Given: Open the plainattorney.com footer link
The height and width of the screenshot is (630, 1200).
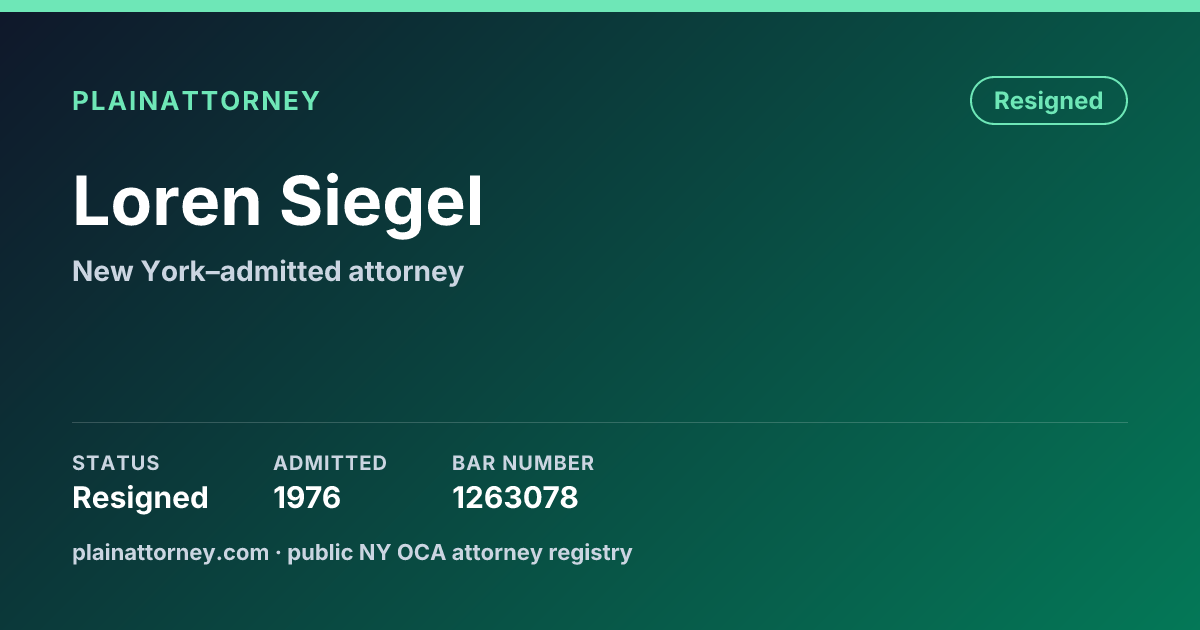Looking at the screenshot, I should (170, 552).
